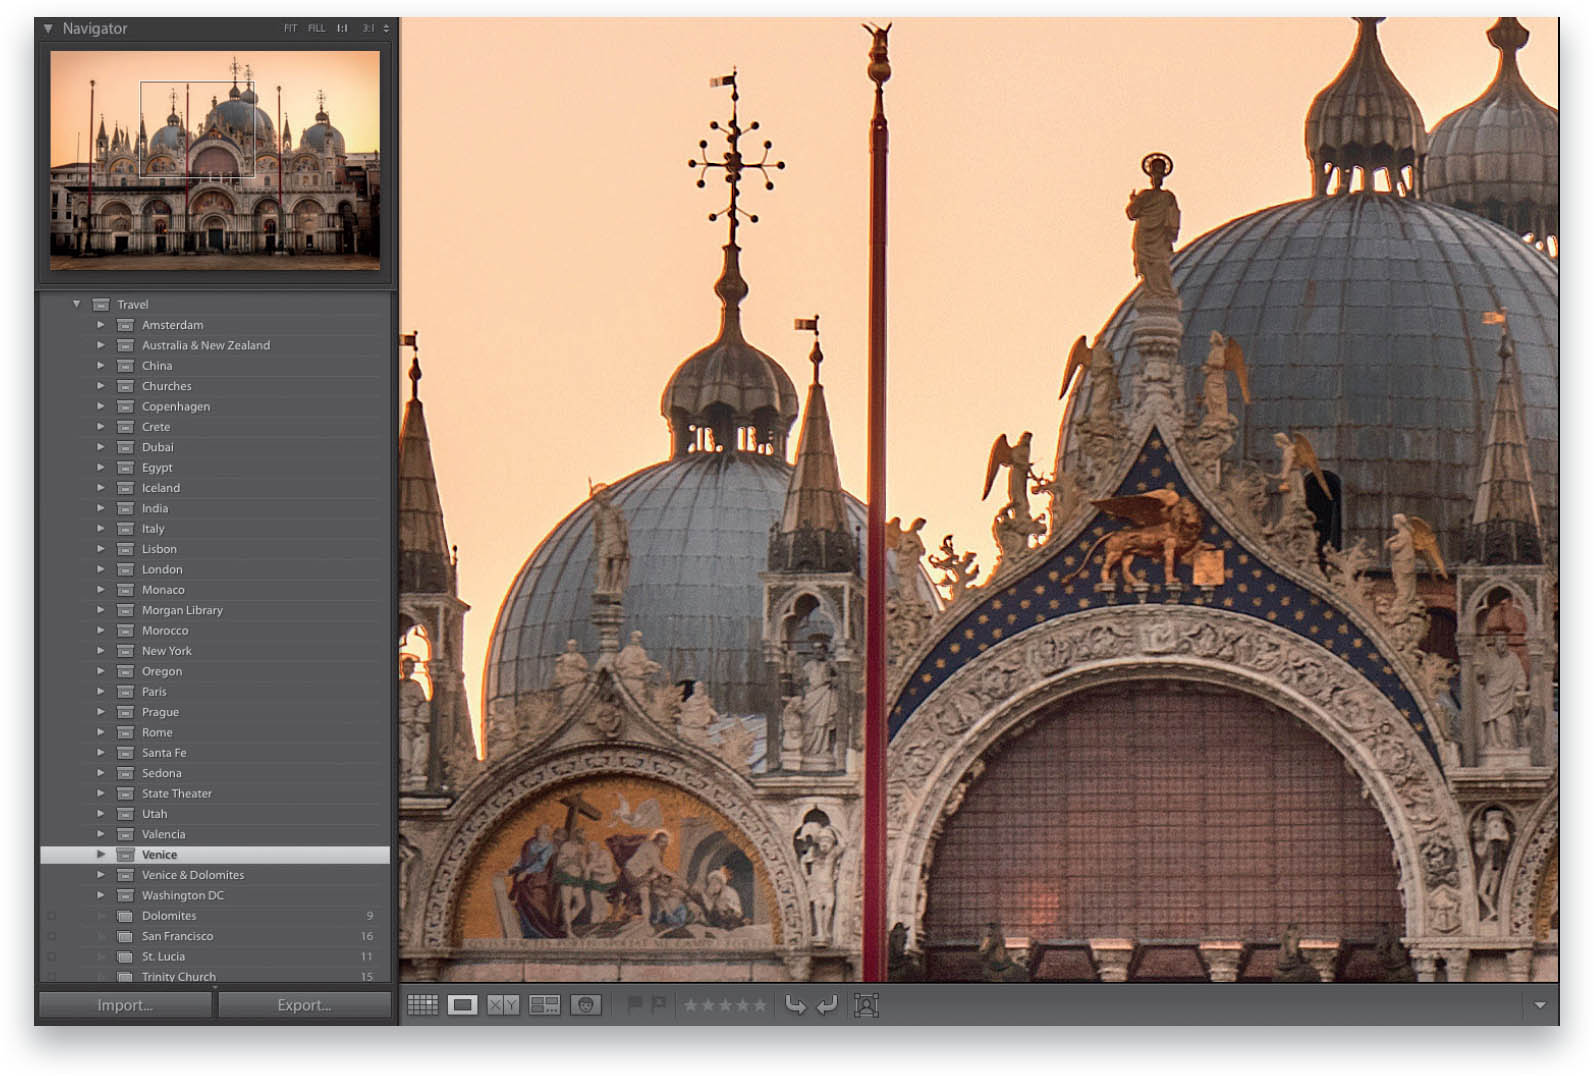
Task: Open Survey view
Action: 544,1005
